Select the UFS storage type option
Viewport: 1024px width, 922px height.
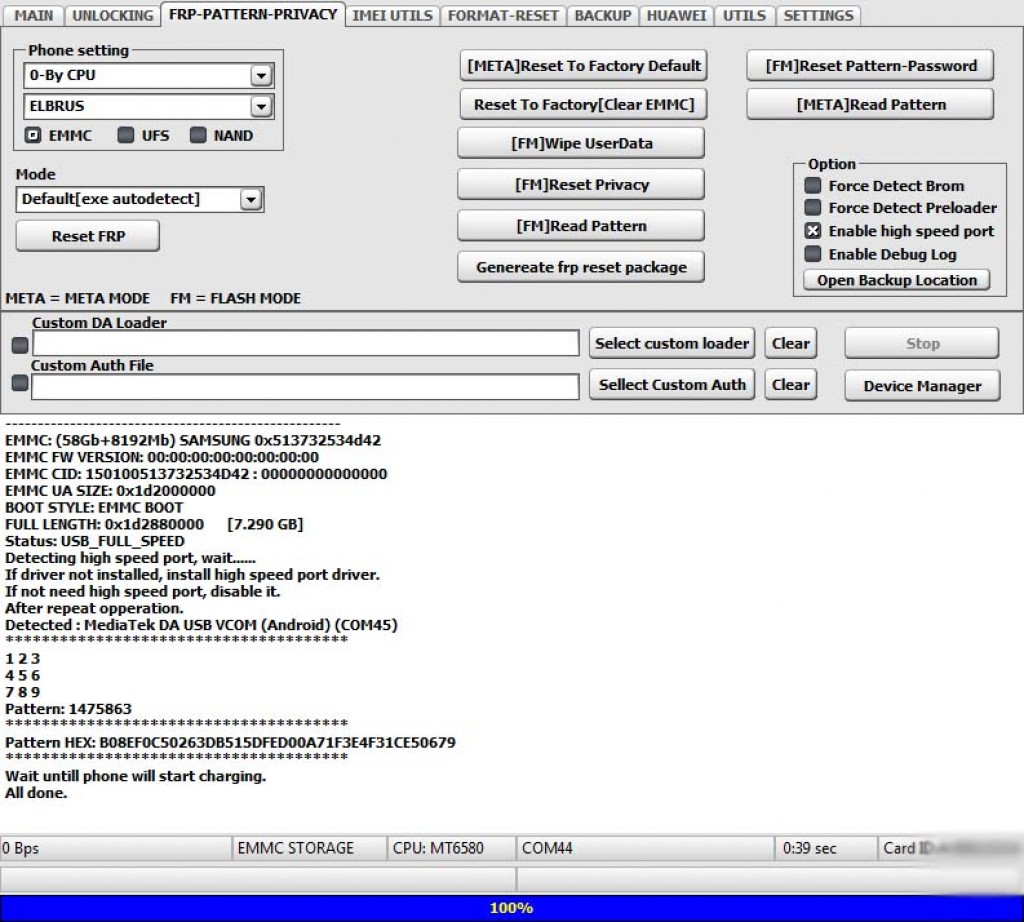click(x=126, y=135)
